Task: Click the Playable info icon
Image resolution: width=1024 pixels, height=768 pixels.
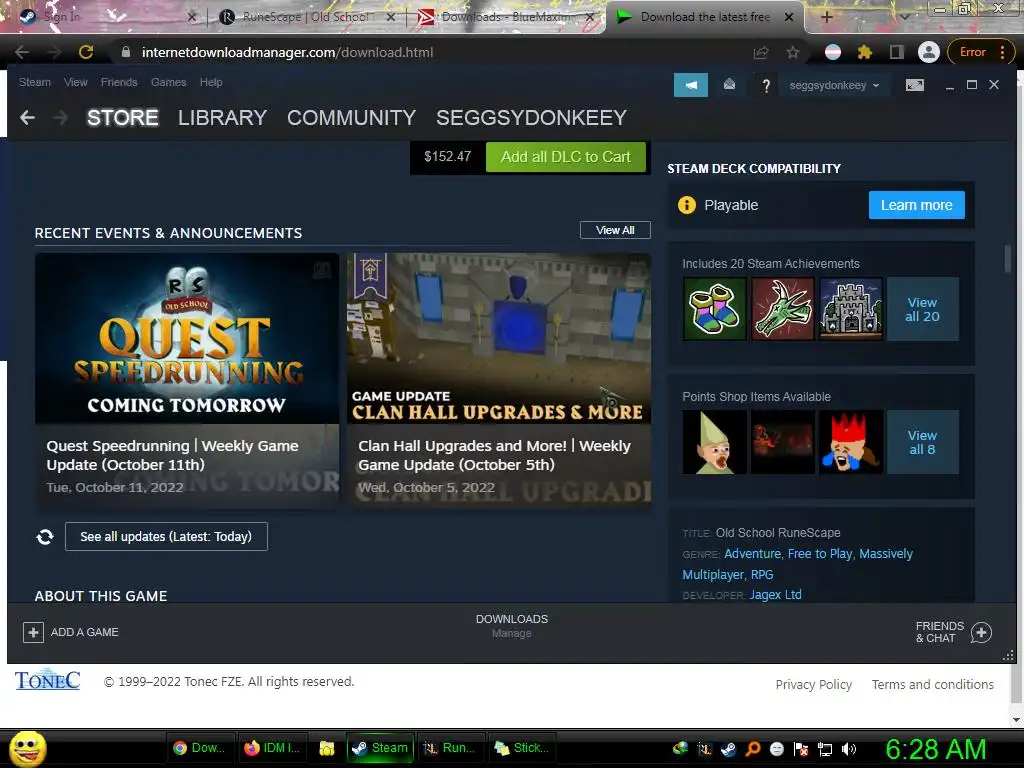Action: coord(687,205)
